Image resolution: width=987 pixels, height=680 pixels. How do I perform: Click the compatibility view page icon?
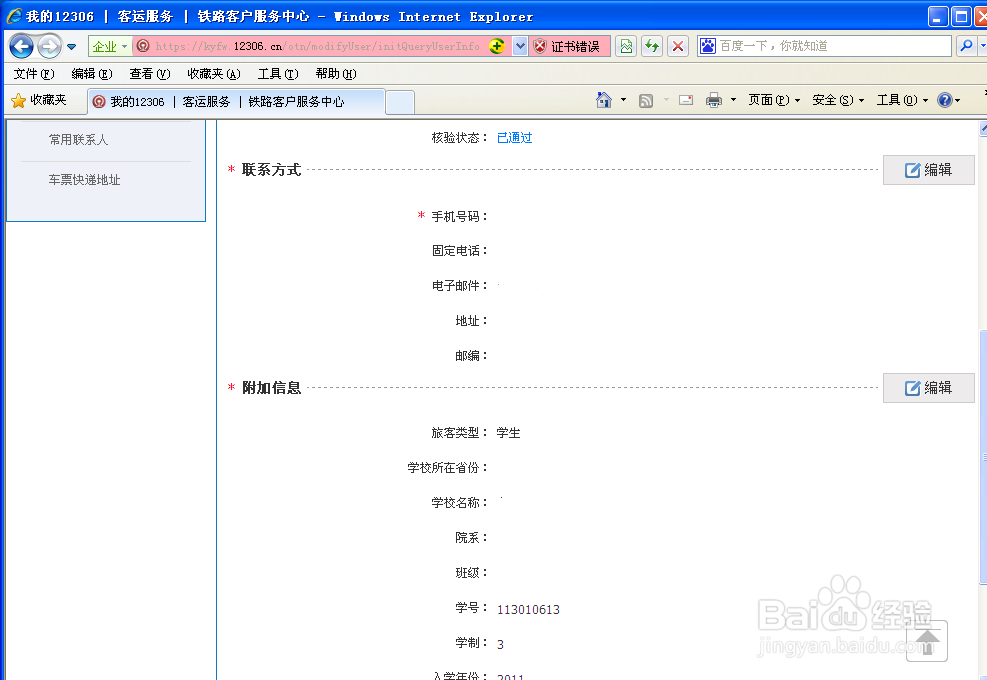pyautogui.click(x=624, y=46)
